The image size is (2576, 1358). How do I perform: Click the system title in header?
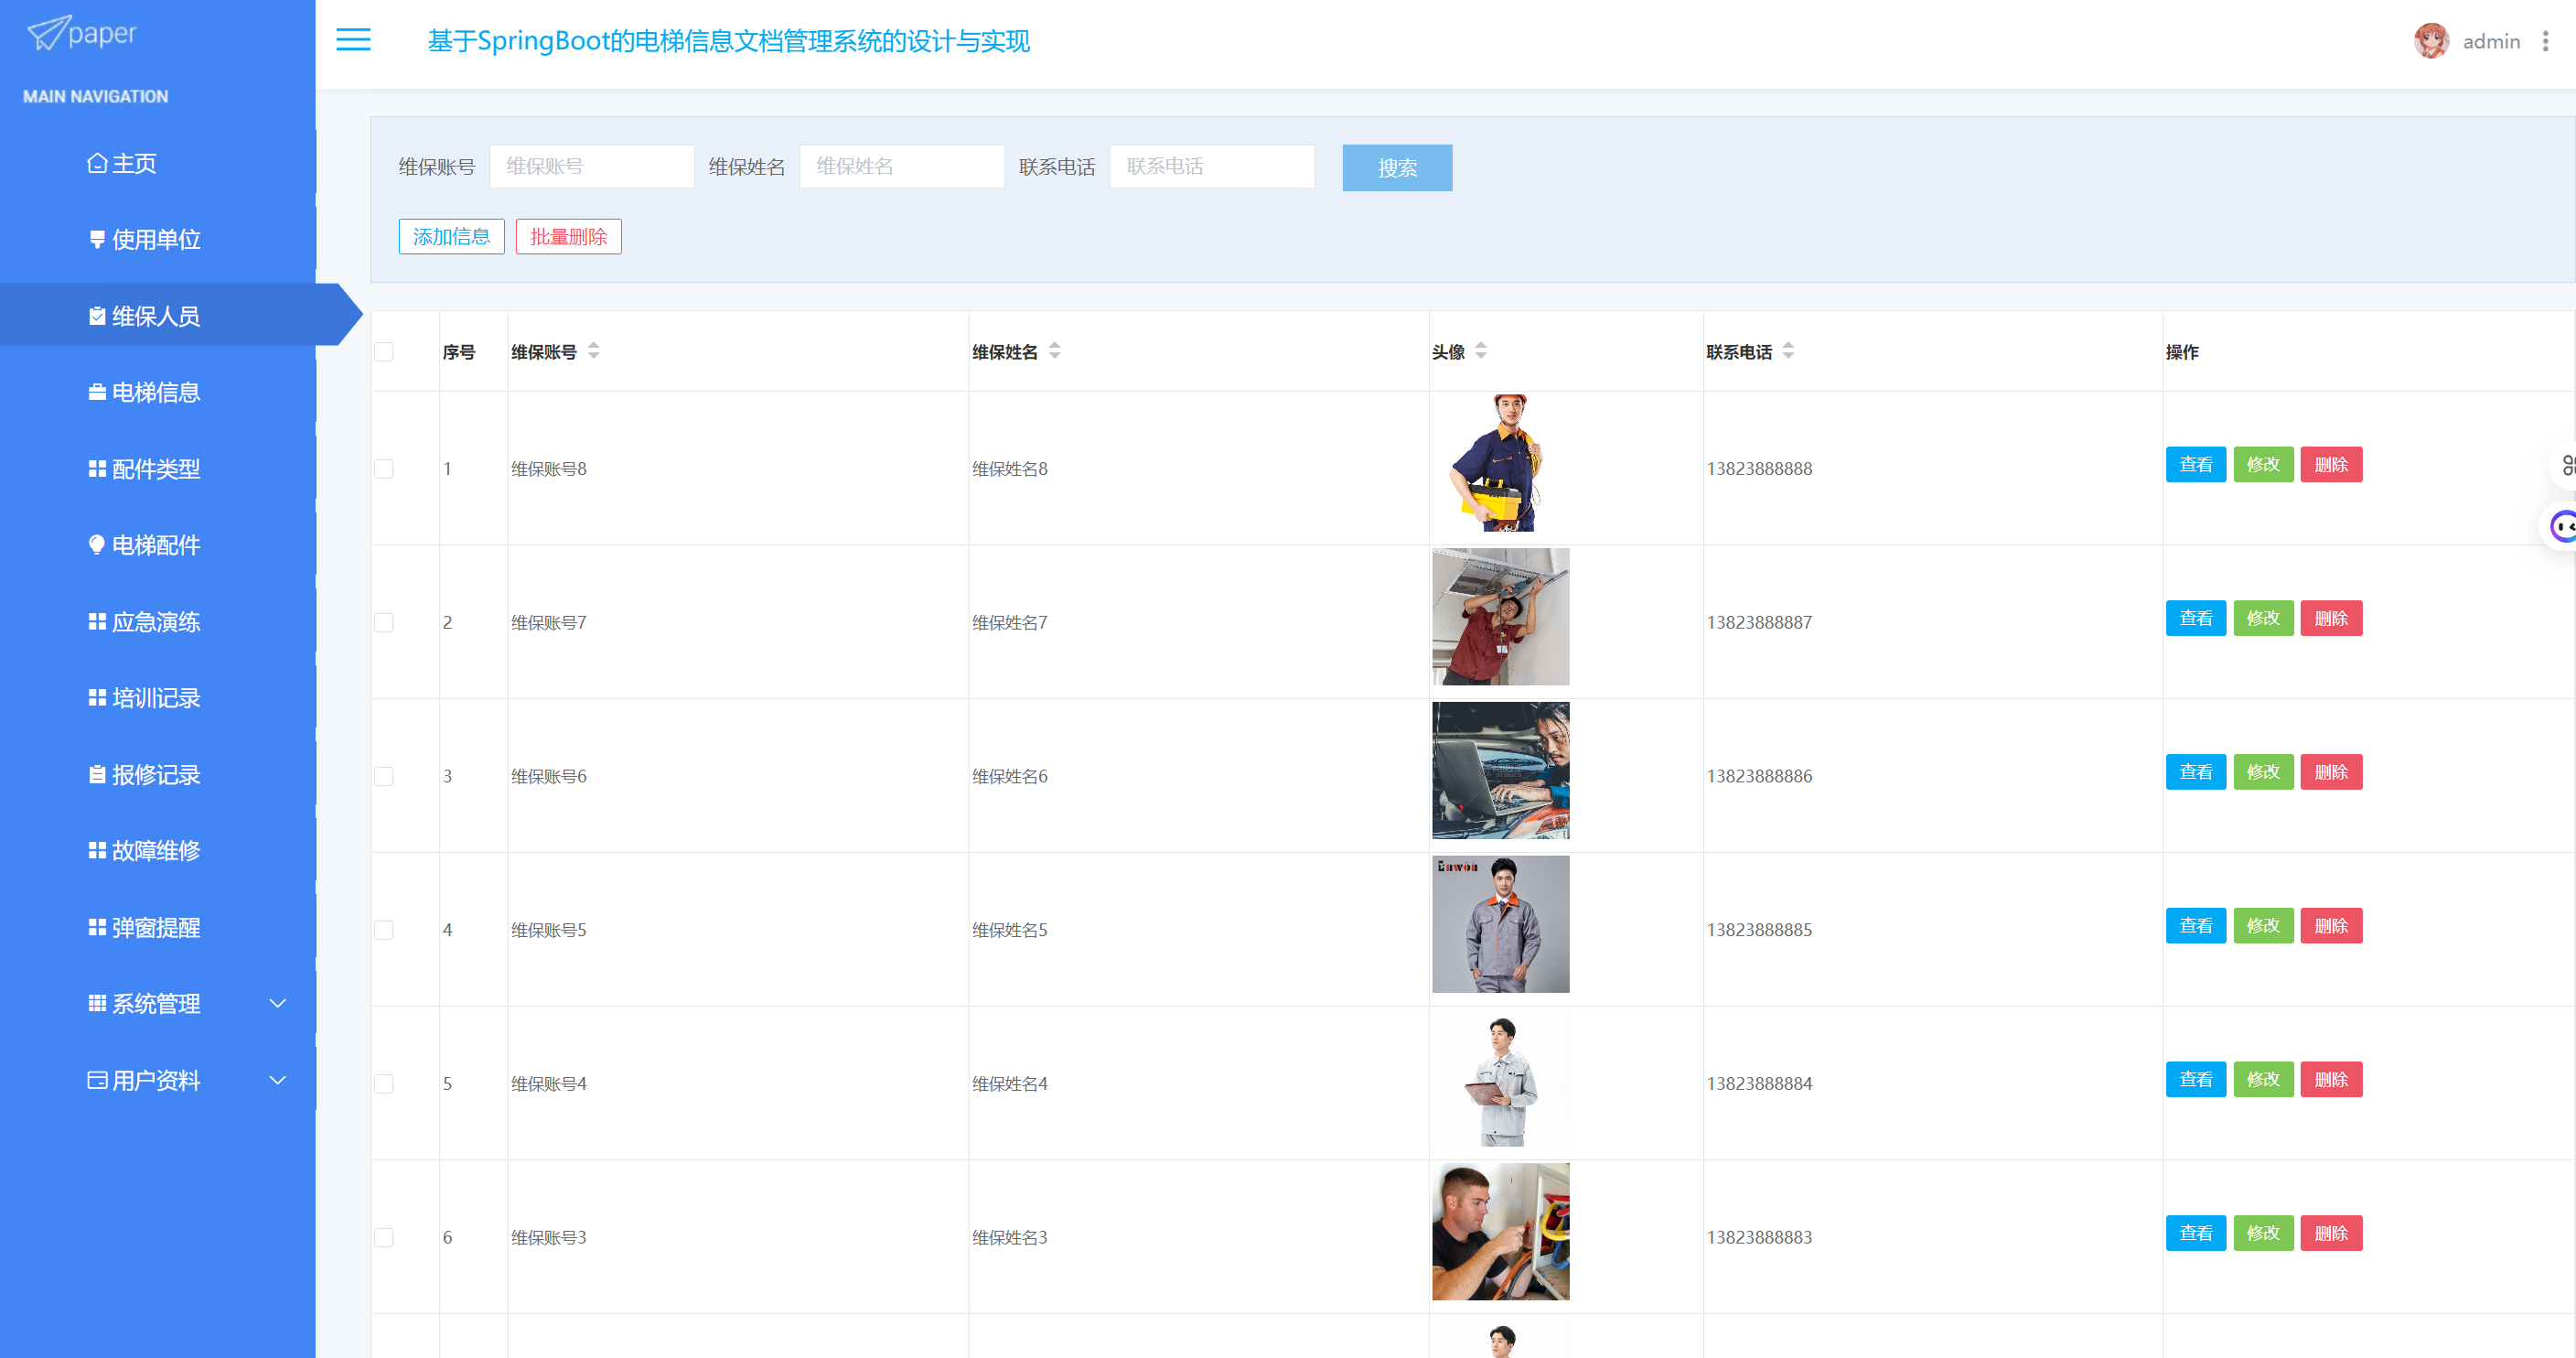pos(728,41)
